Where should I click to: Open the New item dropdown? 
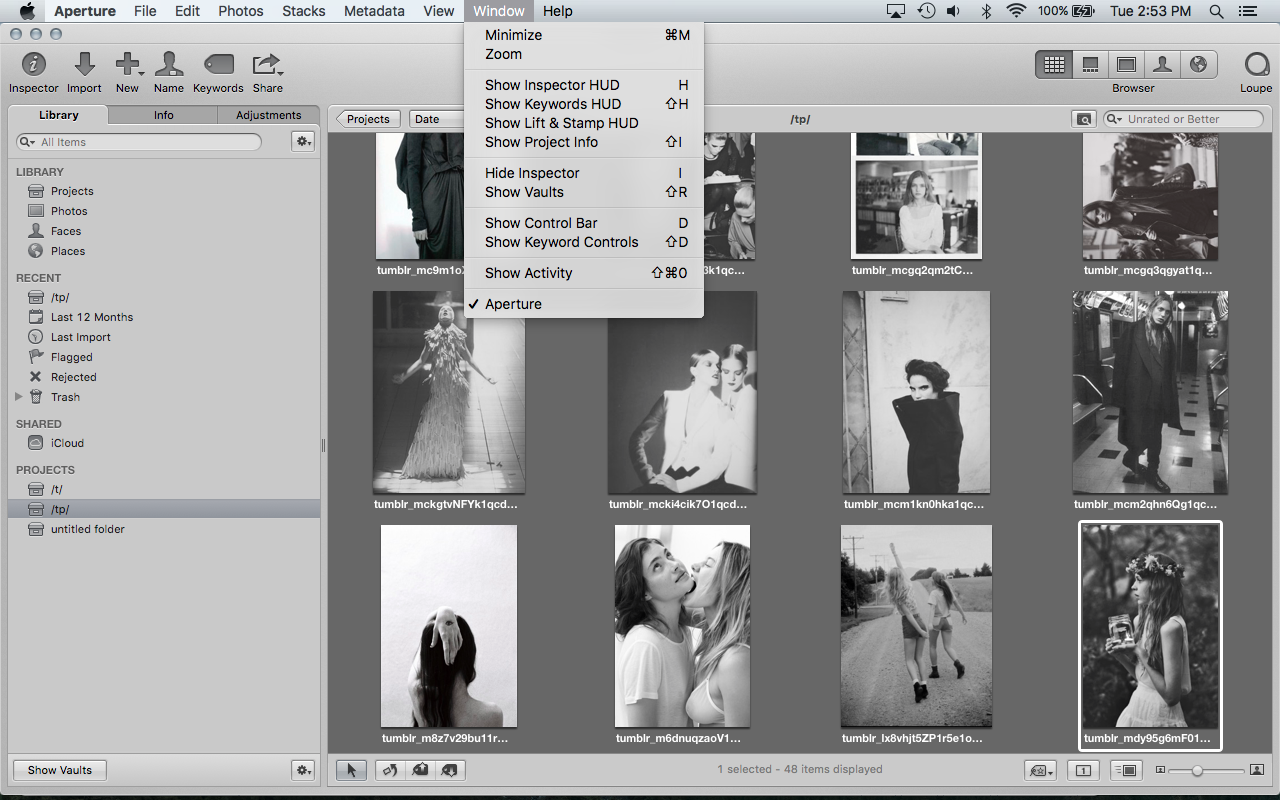pyautogui.click(x=128, y=66)
